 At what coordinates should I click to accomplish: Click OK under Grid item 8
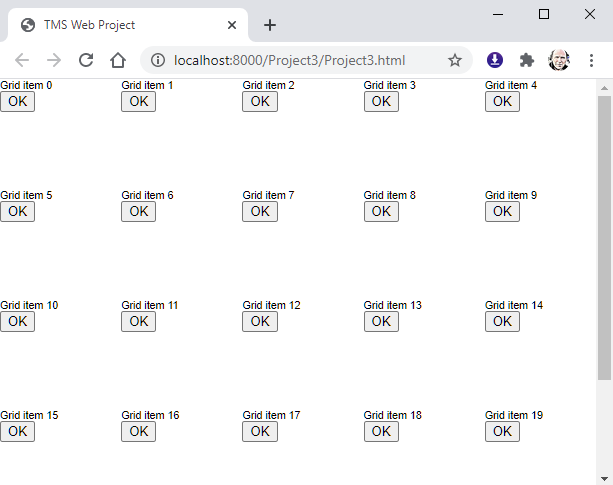pyautogui.click(x=381, y=211)
